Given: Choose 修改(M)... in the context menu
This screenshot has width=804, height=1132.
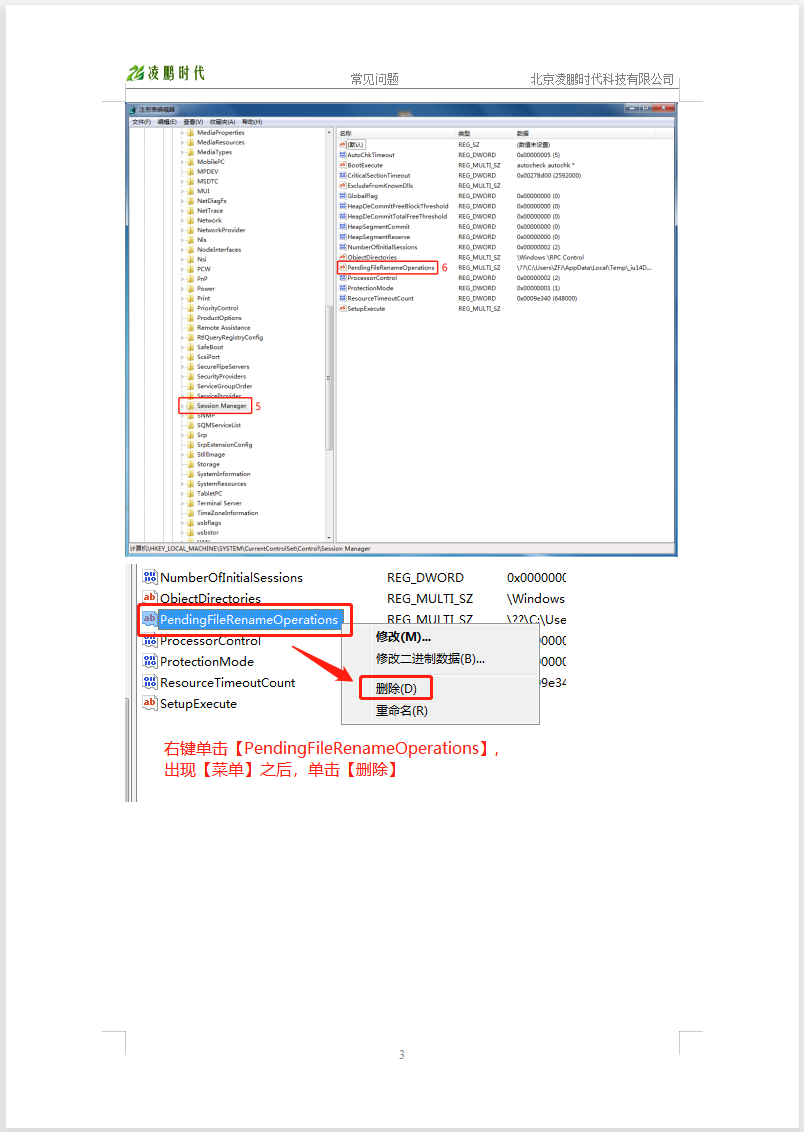Looking at the screenshot, I should point(403,637).
